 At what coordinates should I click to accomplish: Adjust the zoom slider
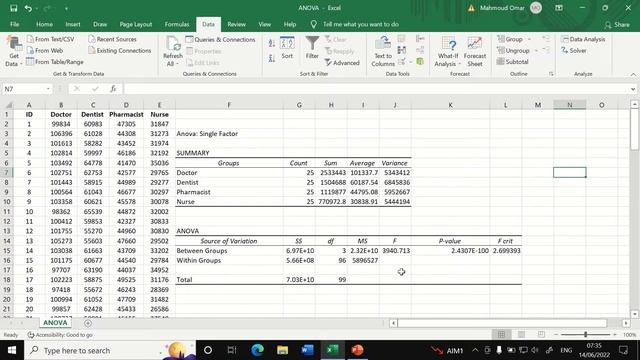[585, 334]
